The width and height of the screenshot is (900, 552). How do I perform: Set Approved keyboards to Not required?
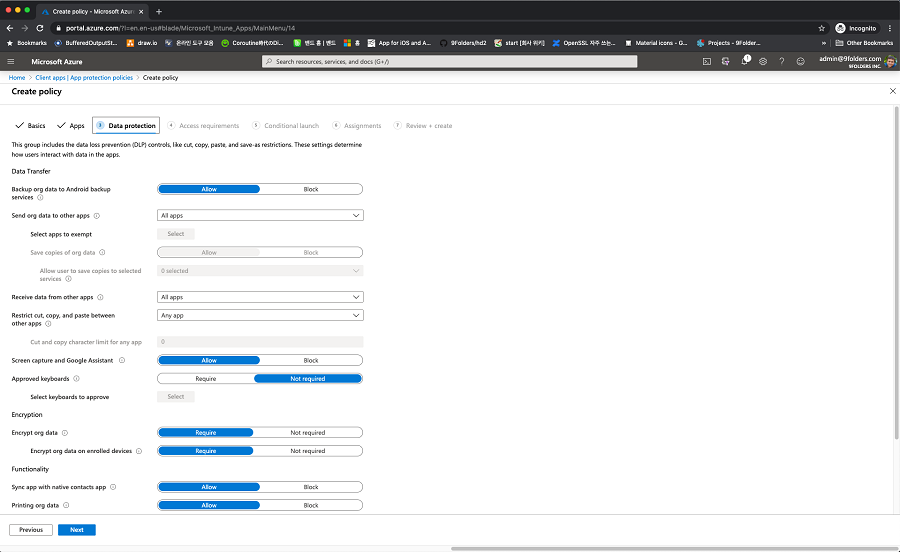[308, 379]
